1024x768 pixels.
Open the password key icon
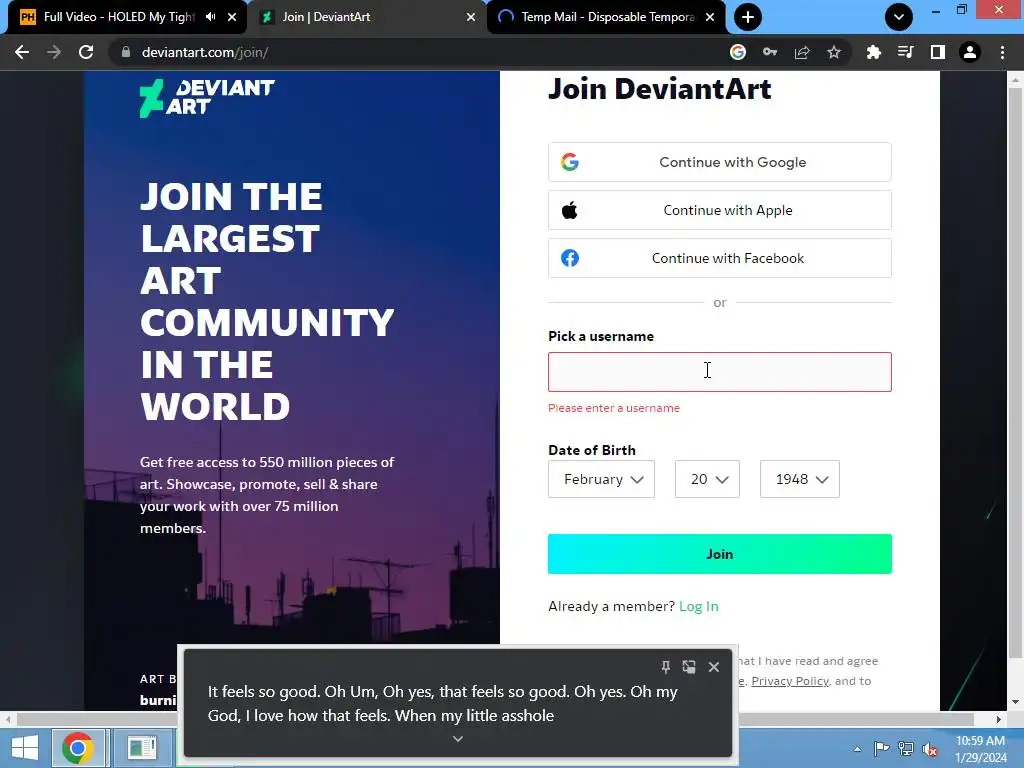point(770,52)
